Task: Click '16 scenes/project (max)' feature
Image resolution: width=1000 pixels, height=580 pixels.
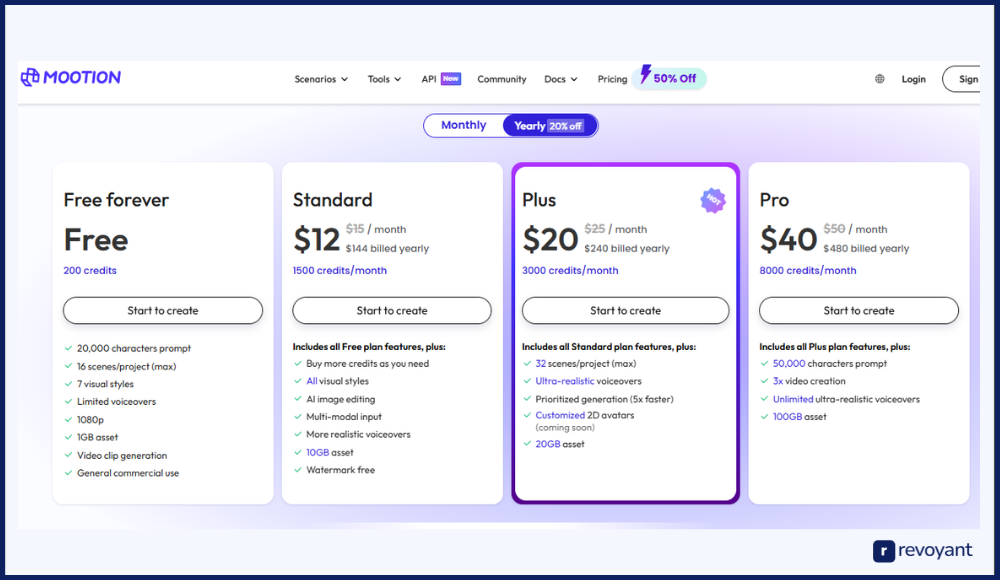Action: 126,366
